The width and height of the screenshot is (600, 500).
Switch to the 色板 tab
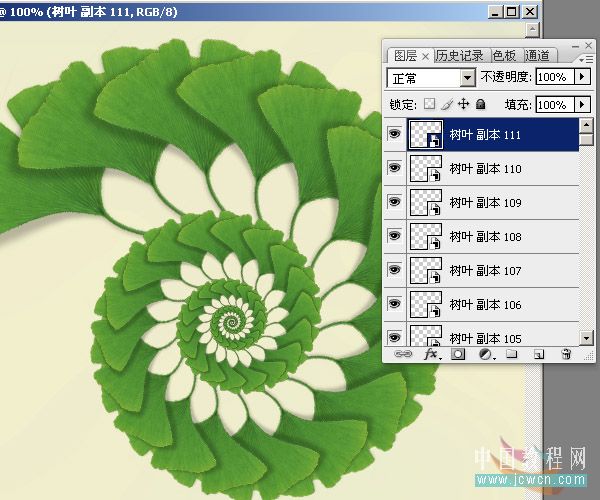(504, 56)
